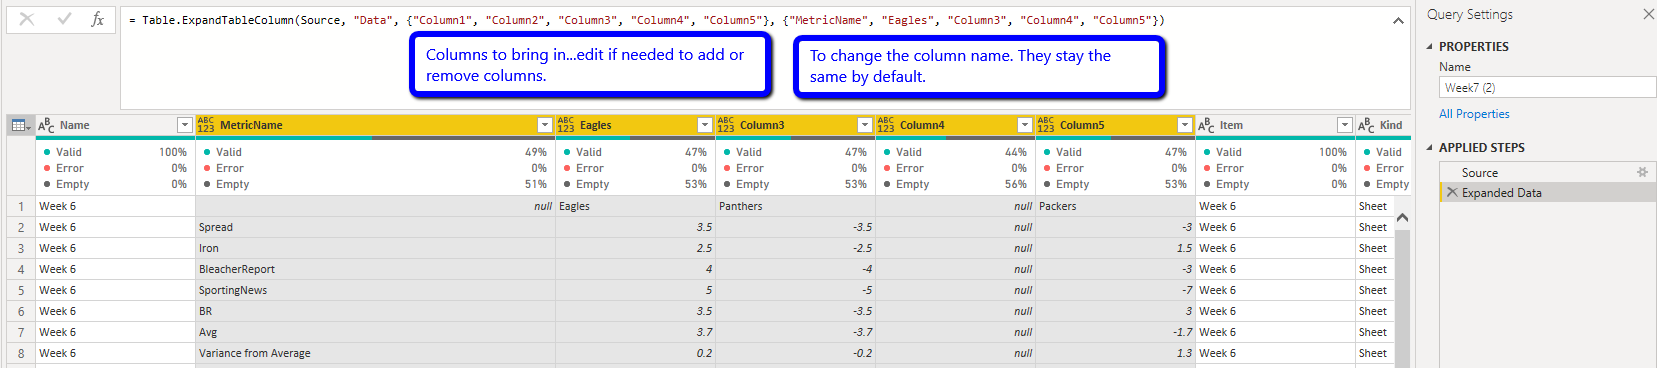Click the -1.7 value in Column5
This screenshot has width=1657, height=368.
point(1115,332)
